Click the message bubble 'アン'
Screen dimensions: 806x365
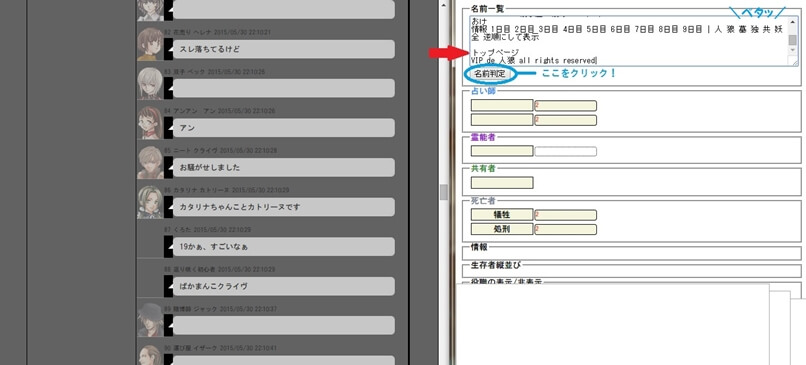click(x=284, y=127)
